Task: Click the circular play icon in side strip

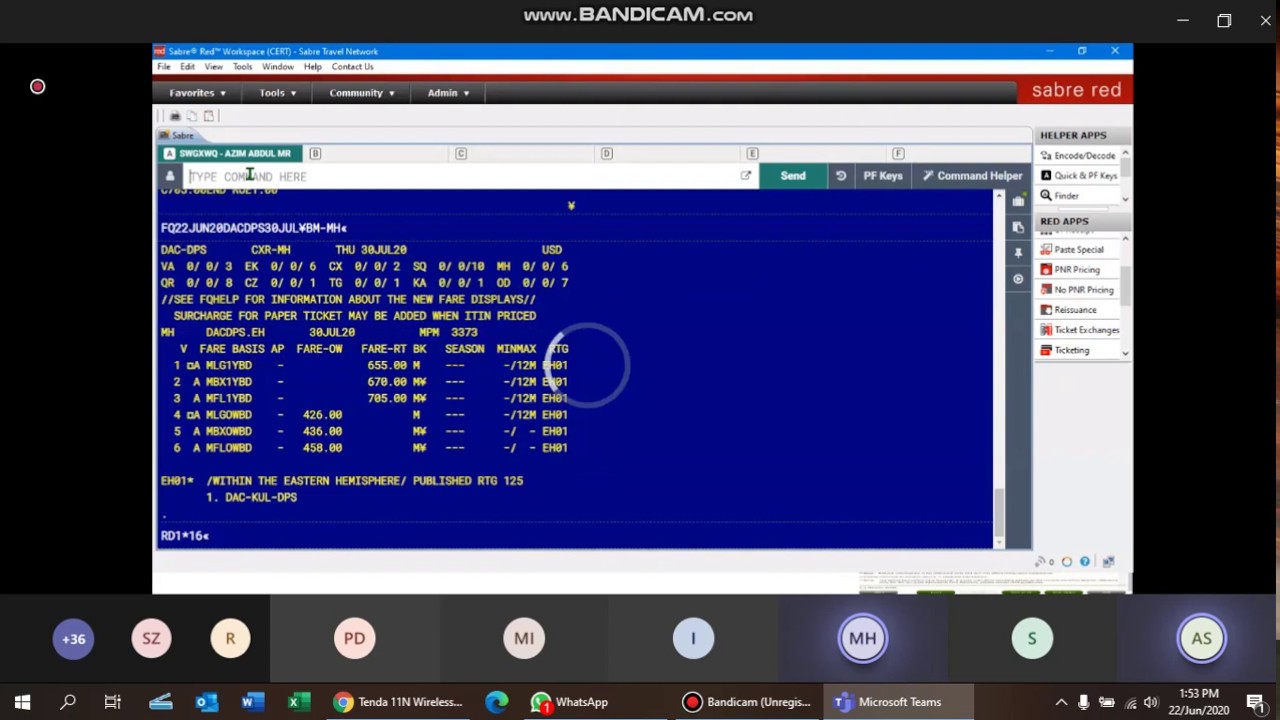Action: coord(1018,279)
